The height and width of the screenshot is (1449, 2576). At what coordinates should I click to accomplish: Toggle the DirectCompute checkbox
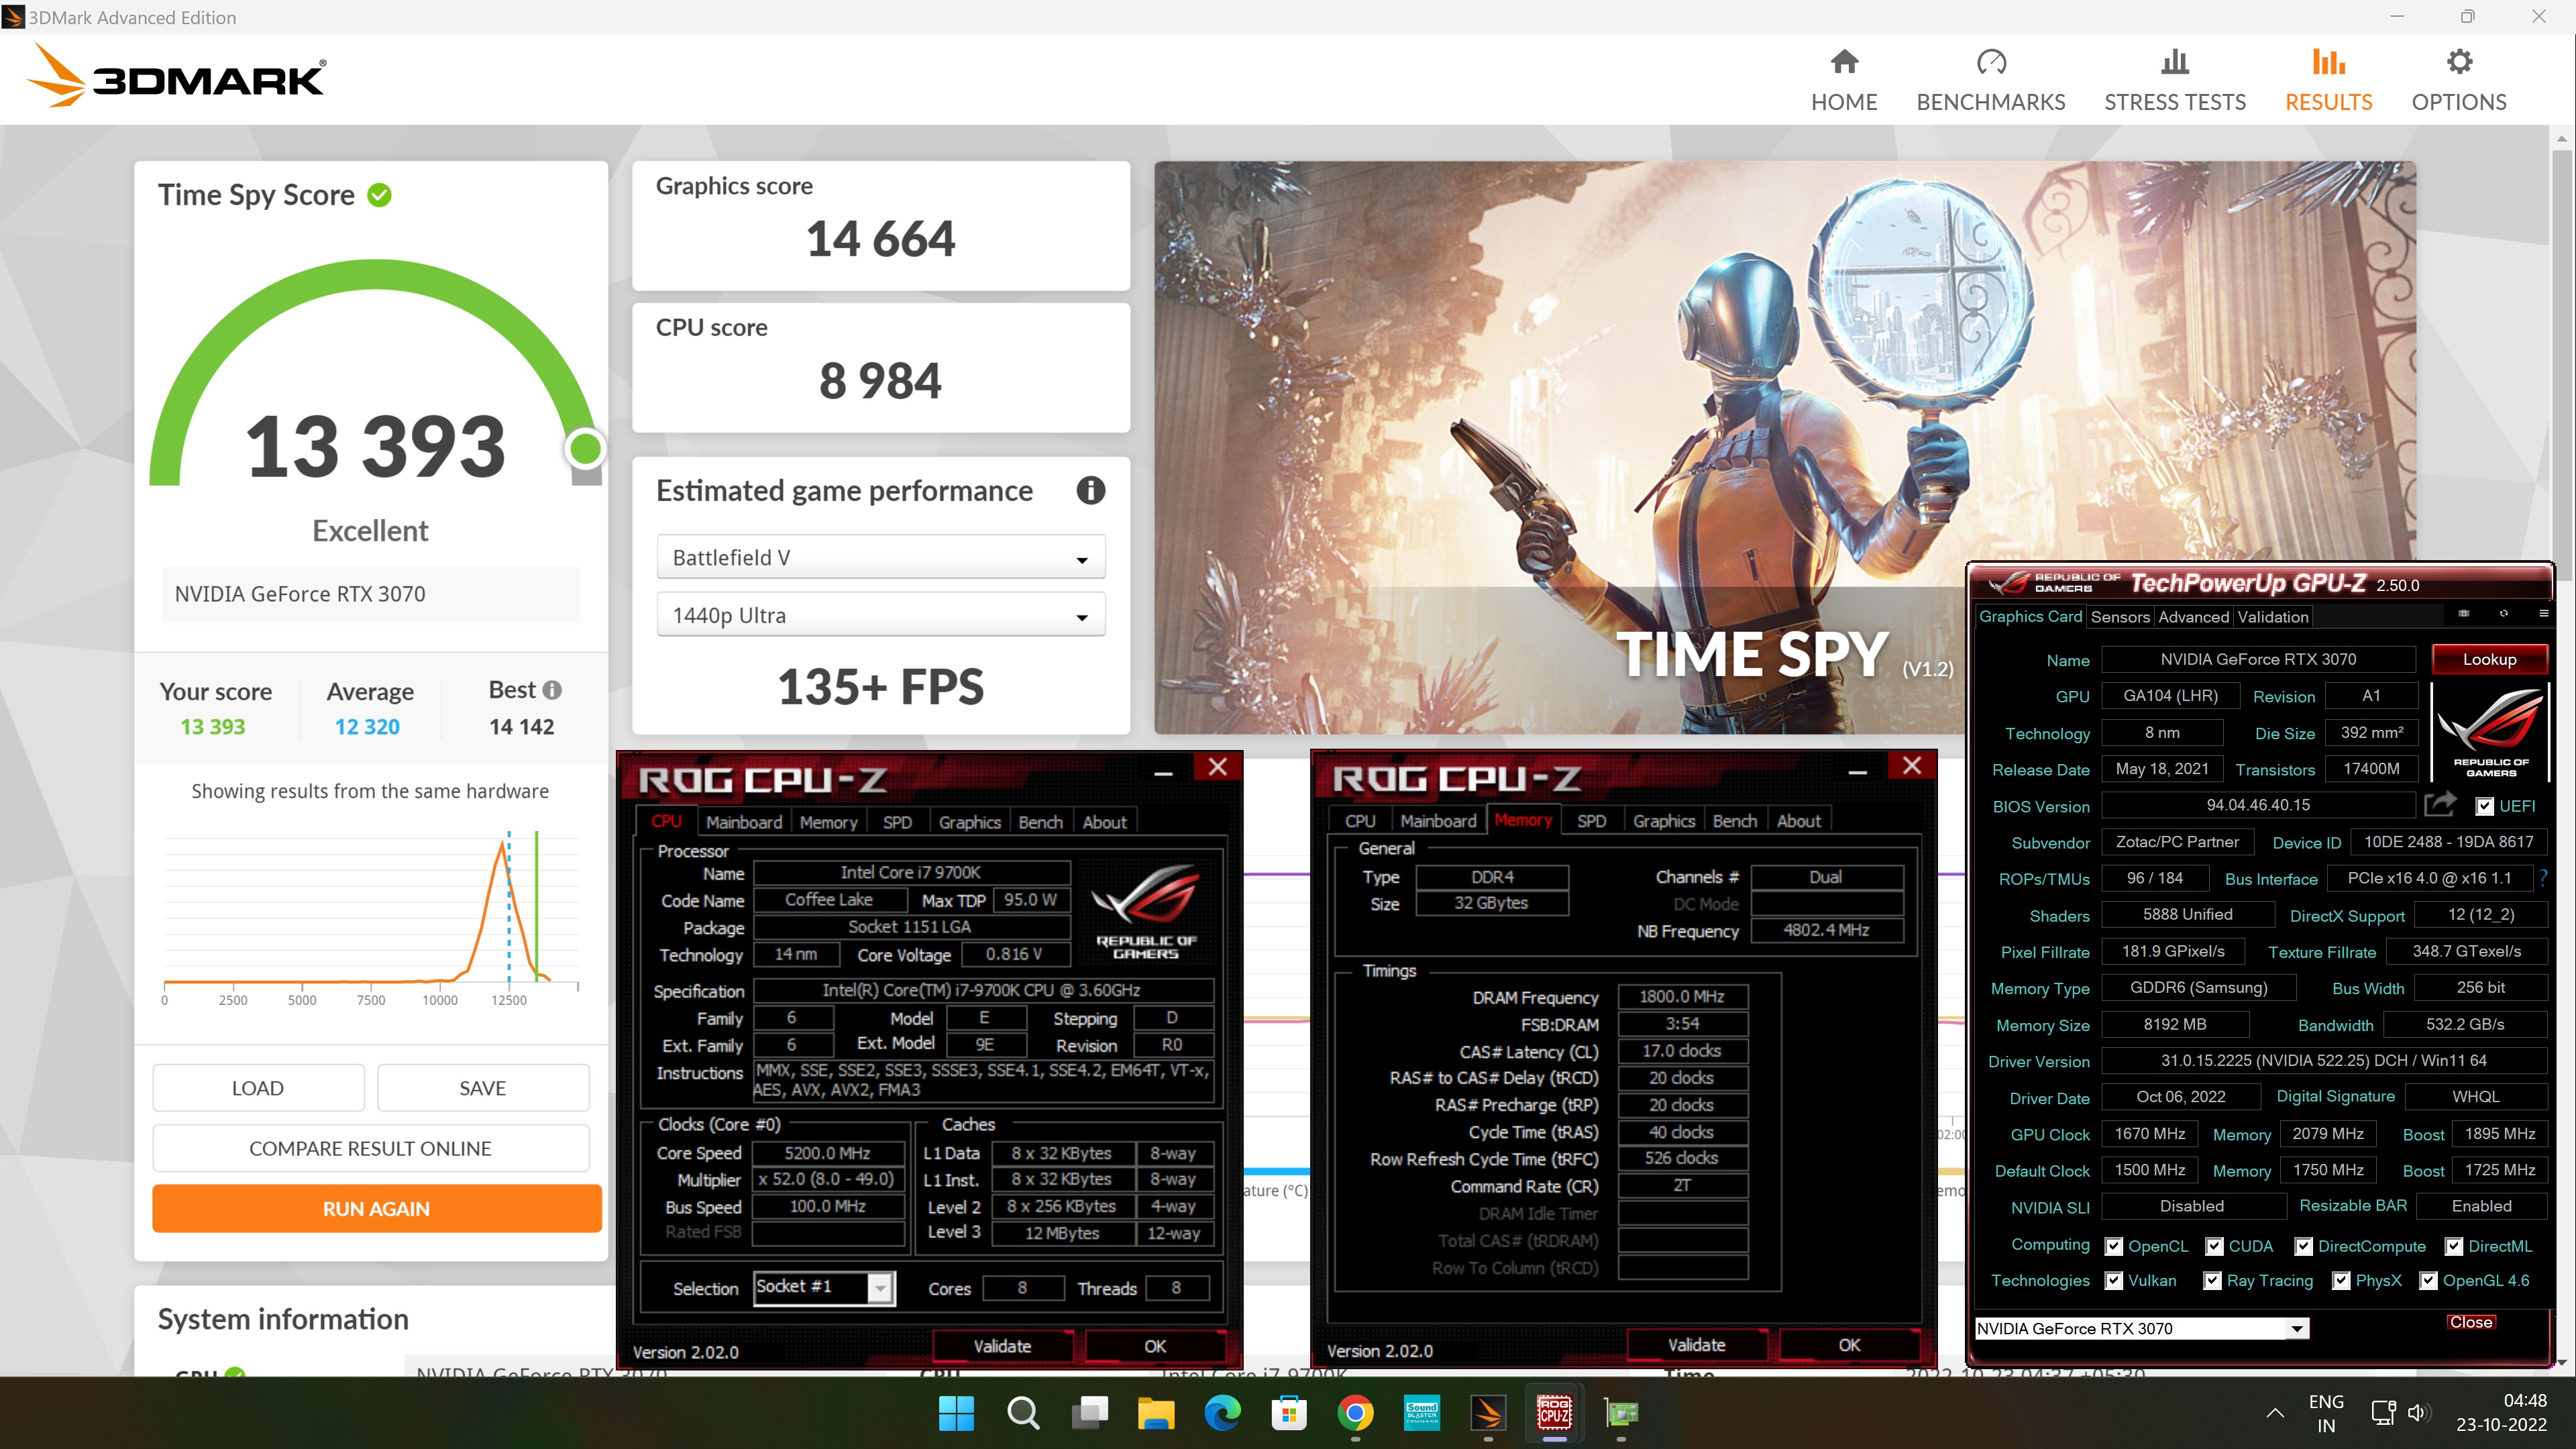pyautogui.click(x=2303, y=1246)
